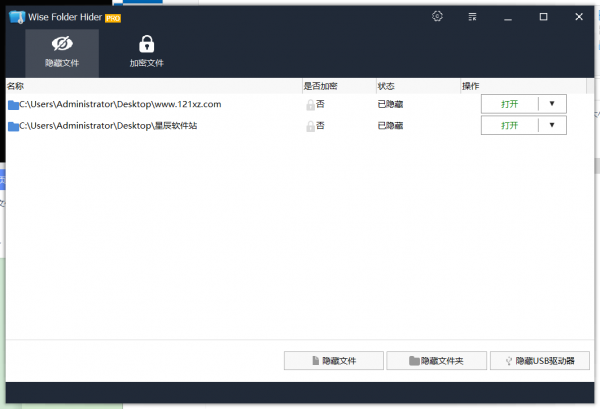Click the 隐藏文件 button at the bottom
Viewport: 600px width, 409px height.
pos(334,360)
